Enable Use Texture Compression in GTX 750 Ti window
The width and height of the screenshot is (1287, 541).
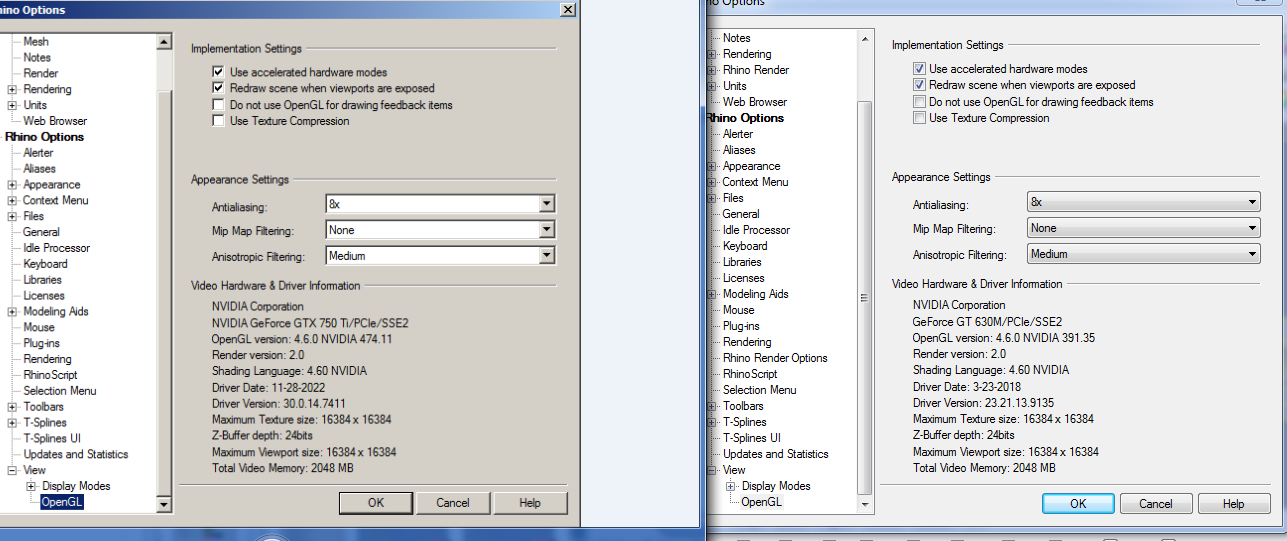pyautogui.click(x=218, y=121)
